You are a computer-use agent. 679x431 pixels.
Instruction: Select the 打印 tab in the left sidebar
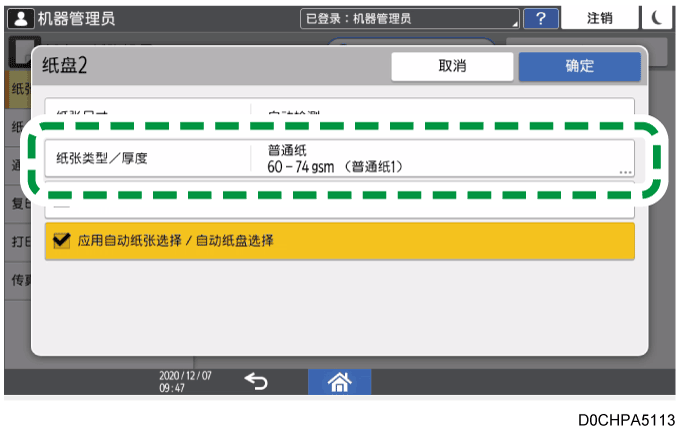pyautogui.click(x=17, y=243)
